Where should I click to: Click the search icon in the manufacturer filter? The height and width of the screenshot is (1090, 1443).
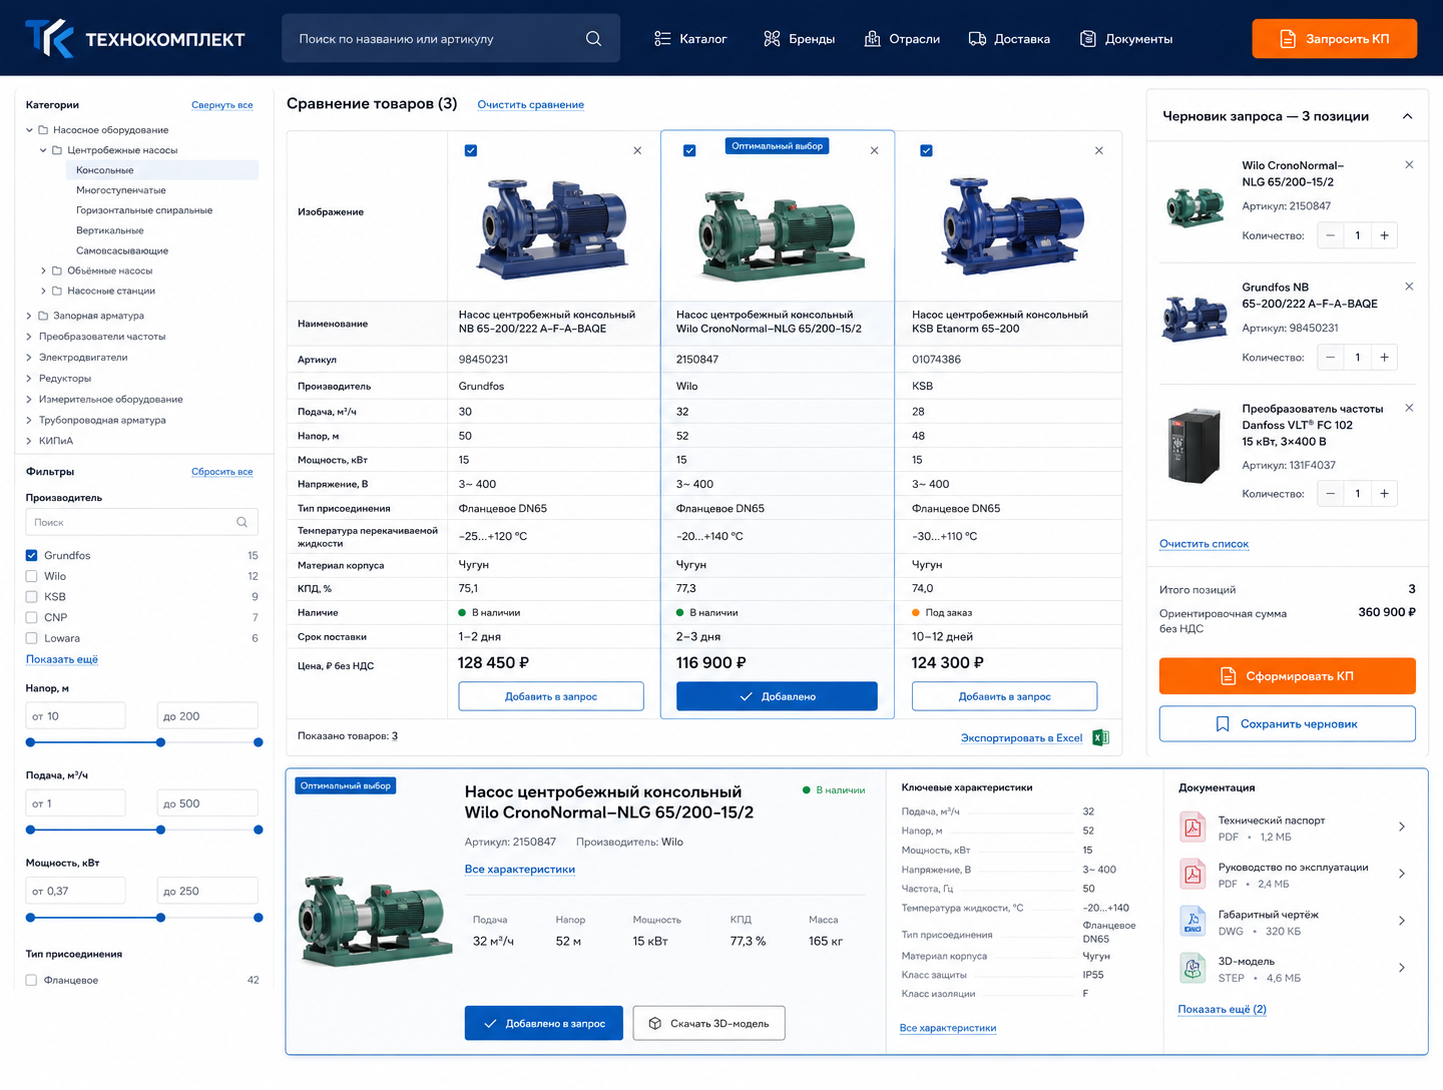click(242, 522)
